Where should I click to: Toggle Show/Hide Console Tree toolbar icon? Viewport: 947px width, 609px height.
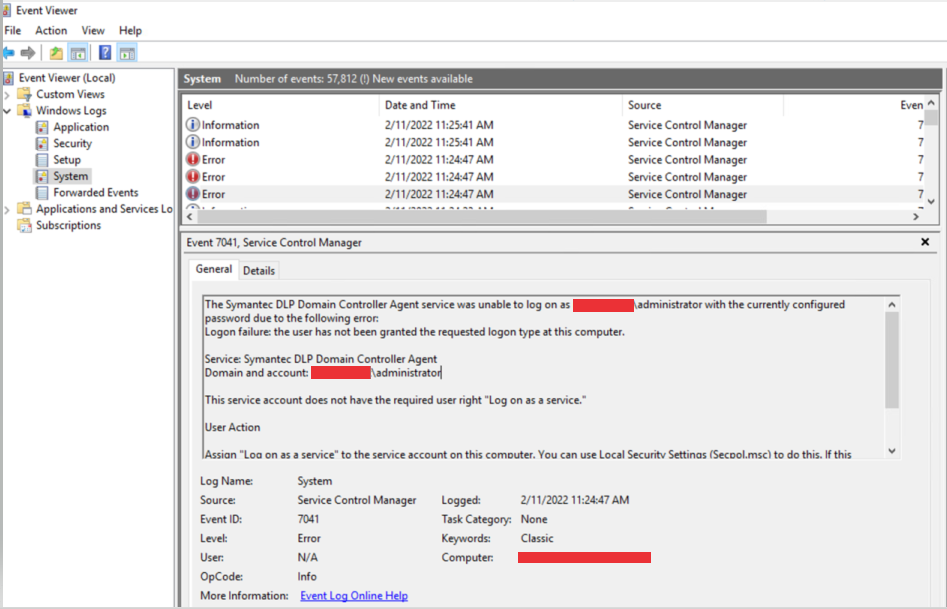77,53
